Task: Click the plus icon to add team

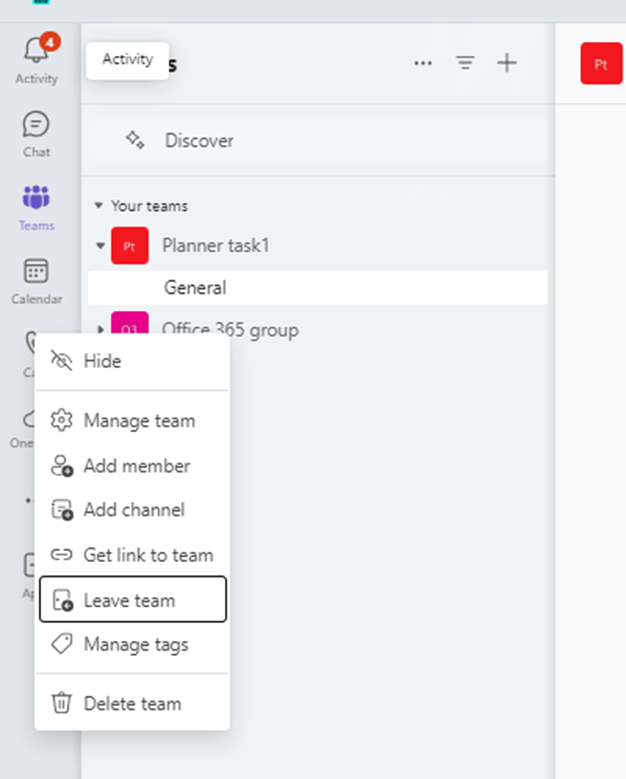Action: (x=507, y=63)
